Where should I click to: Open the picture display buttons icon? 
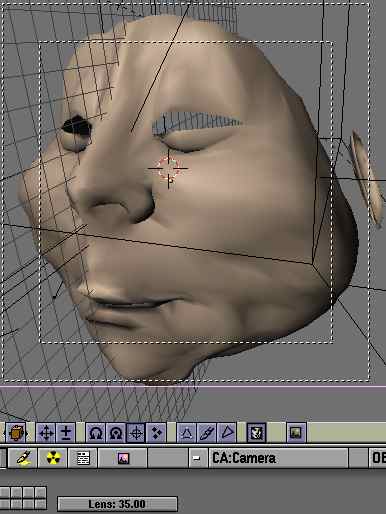(x=123, y=458)
